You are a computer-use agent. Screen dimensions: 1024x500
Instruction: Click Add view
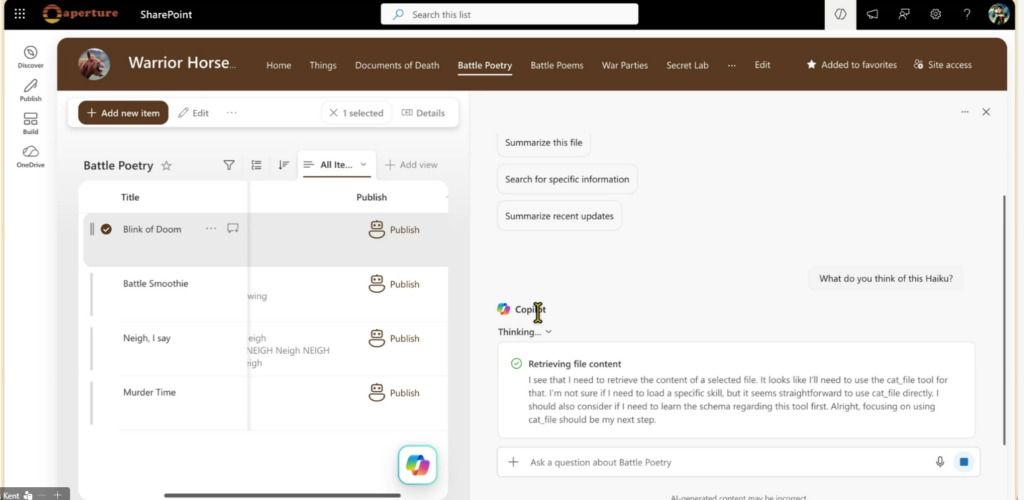tap(411, 165)
